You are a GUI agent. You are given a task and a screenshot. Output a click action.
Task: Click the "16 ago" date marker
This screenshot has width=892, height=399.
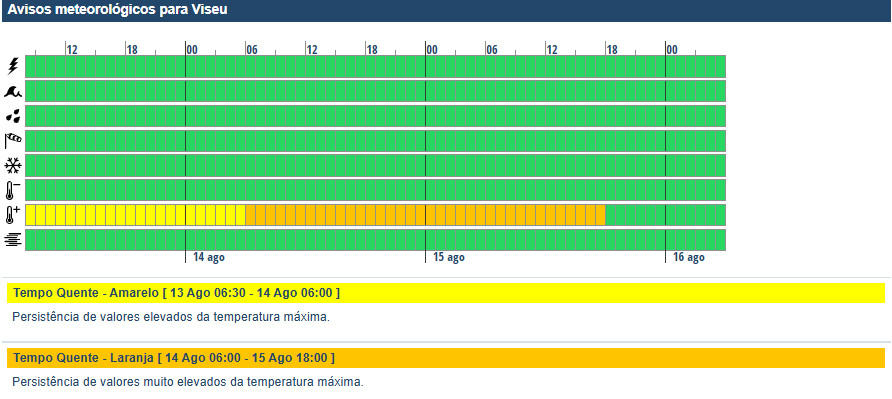(x=688, y=258)
